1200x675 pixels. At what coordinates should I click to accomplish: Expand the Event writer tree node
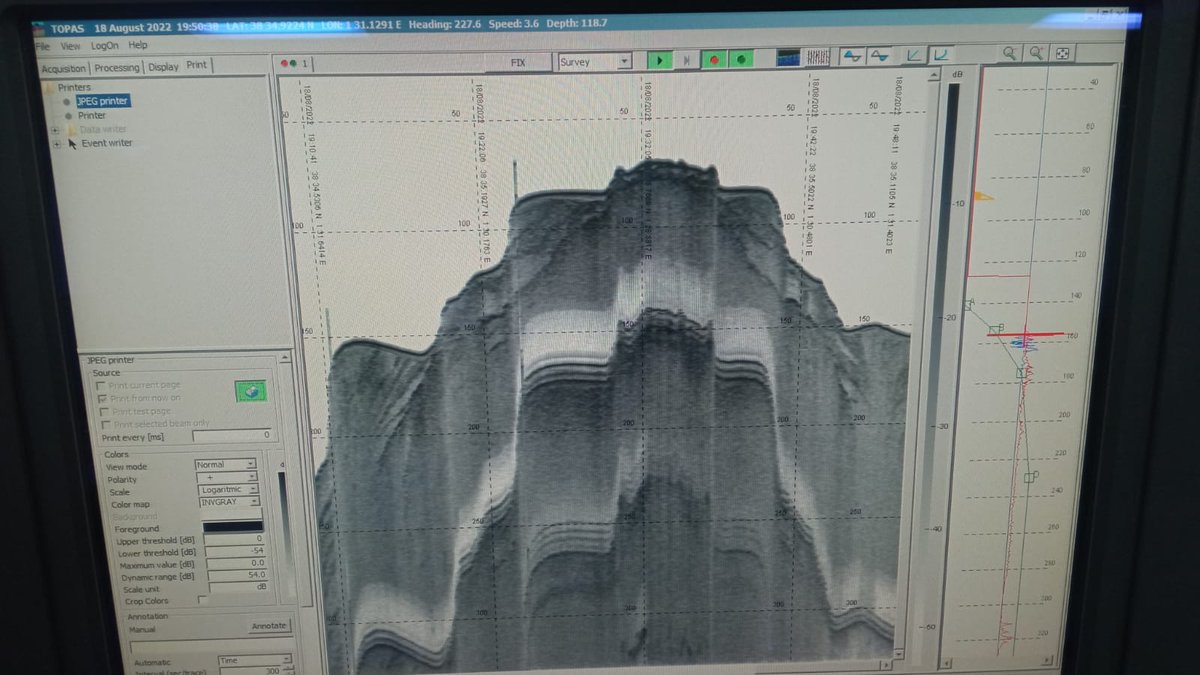point(56,143)
